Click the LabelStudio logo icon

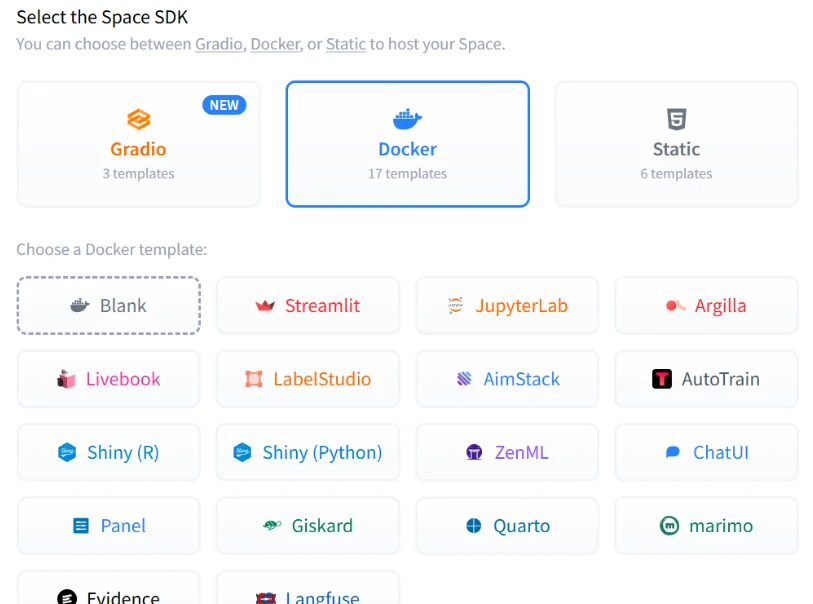254,379
